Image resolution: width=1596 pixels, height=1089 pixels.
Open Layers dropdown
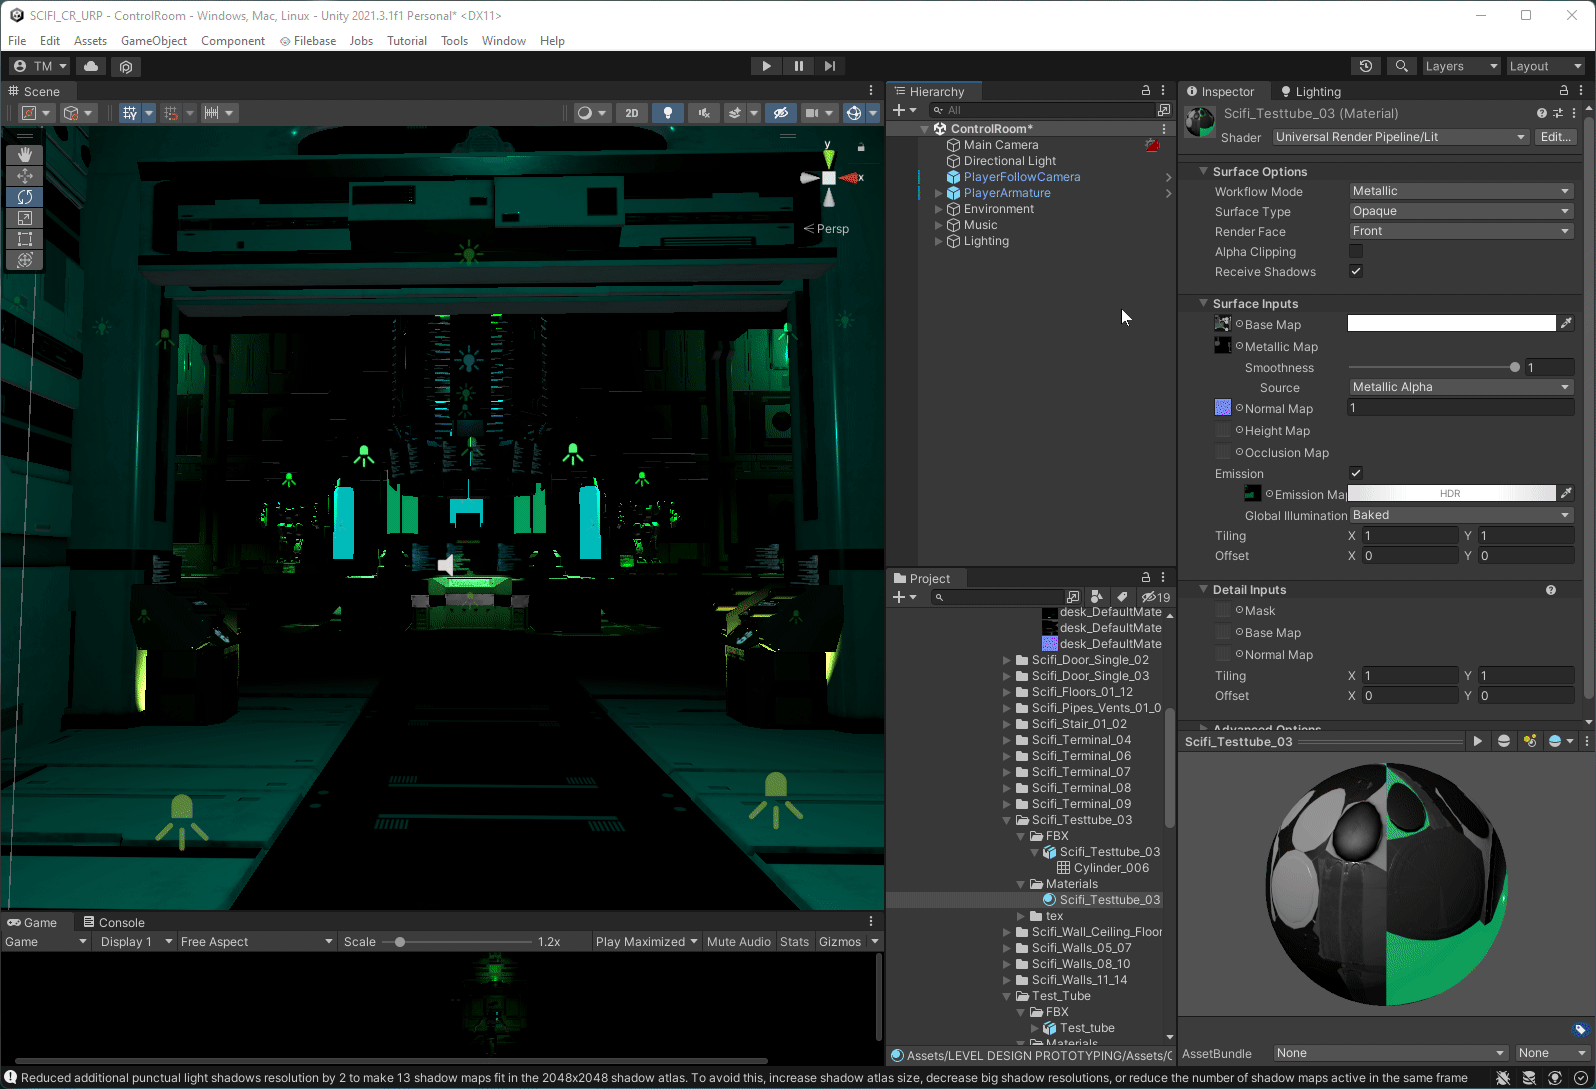coord(1461,66)
